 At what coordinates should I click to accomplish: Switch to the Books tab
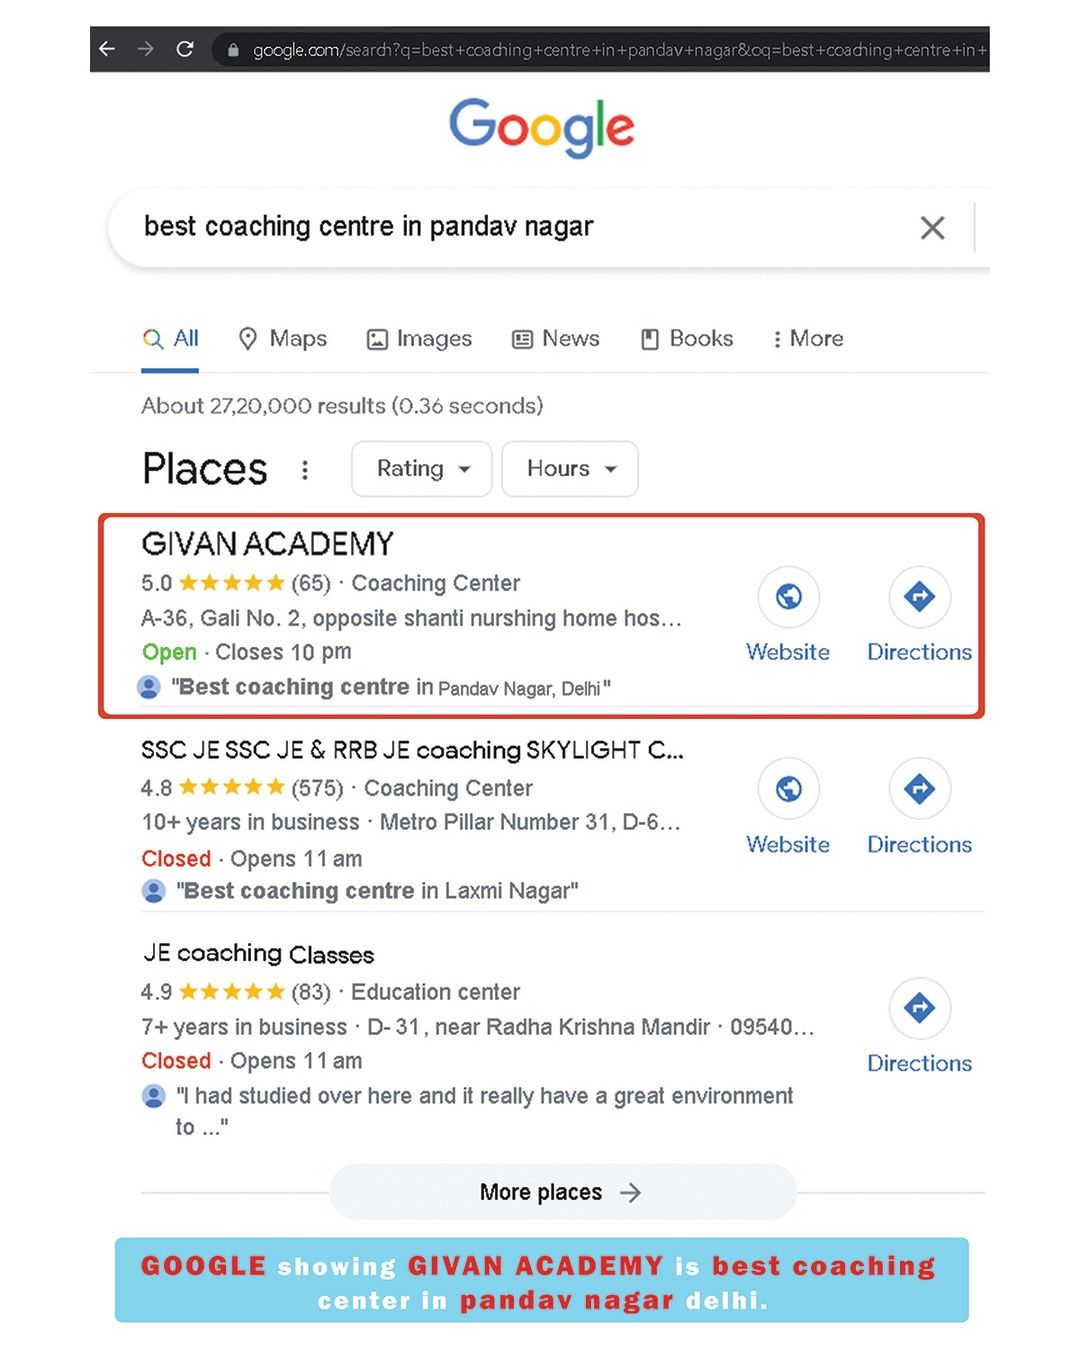pos(687,339)
